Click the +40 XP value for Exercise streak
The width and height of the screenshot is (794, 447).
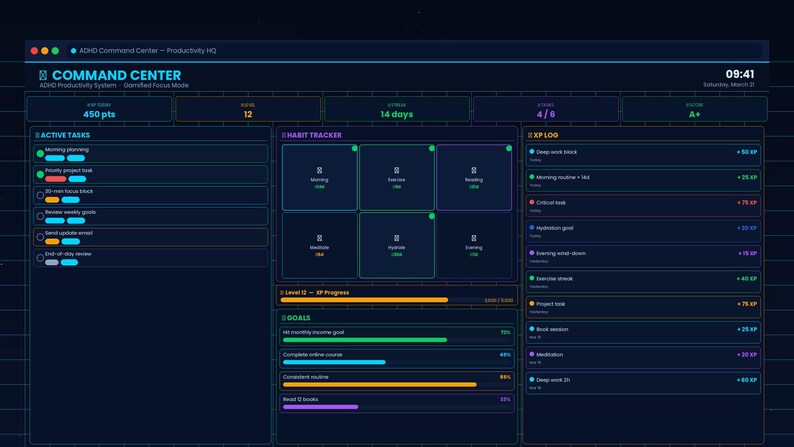[747, 278]
